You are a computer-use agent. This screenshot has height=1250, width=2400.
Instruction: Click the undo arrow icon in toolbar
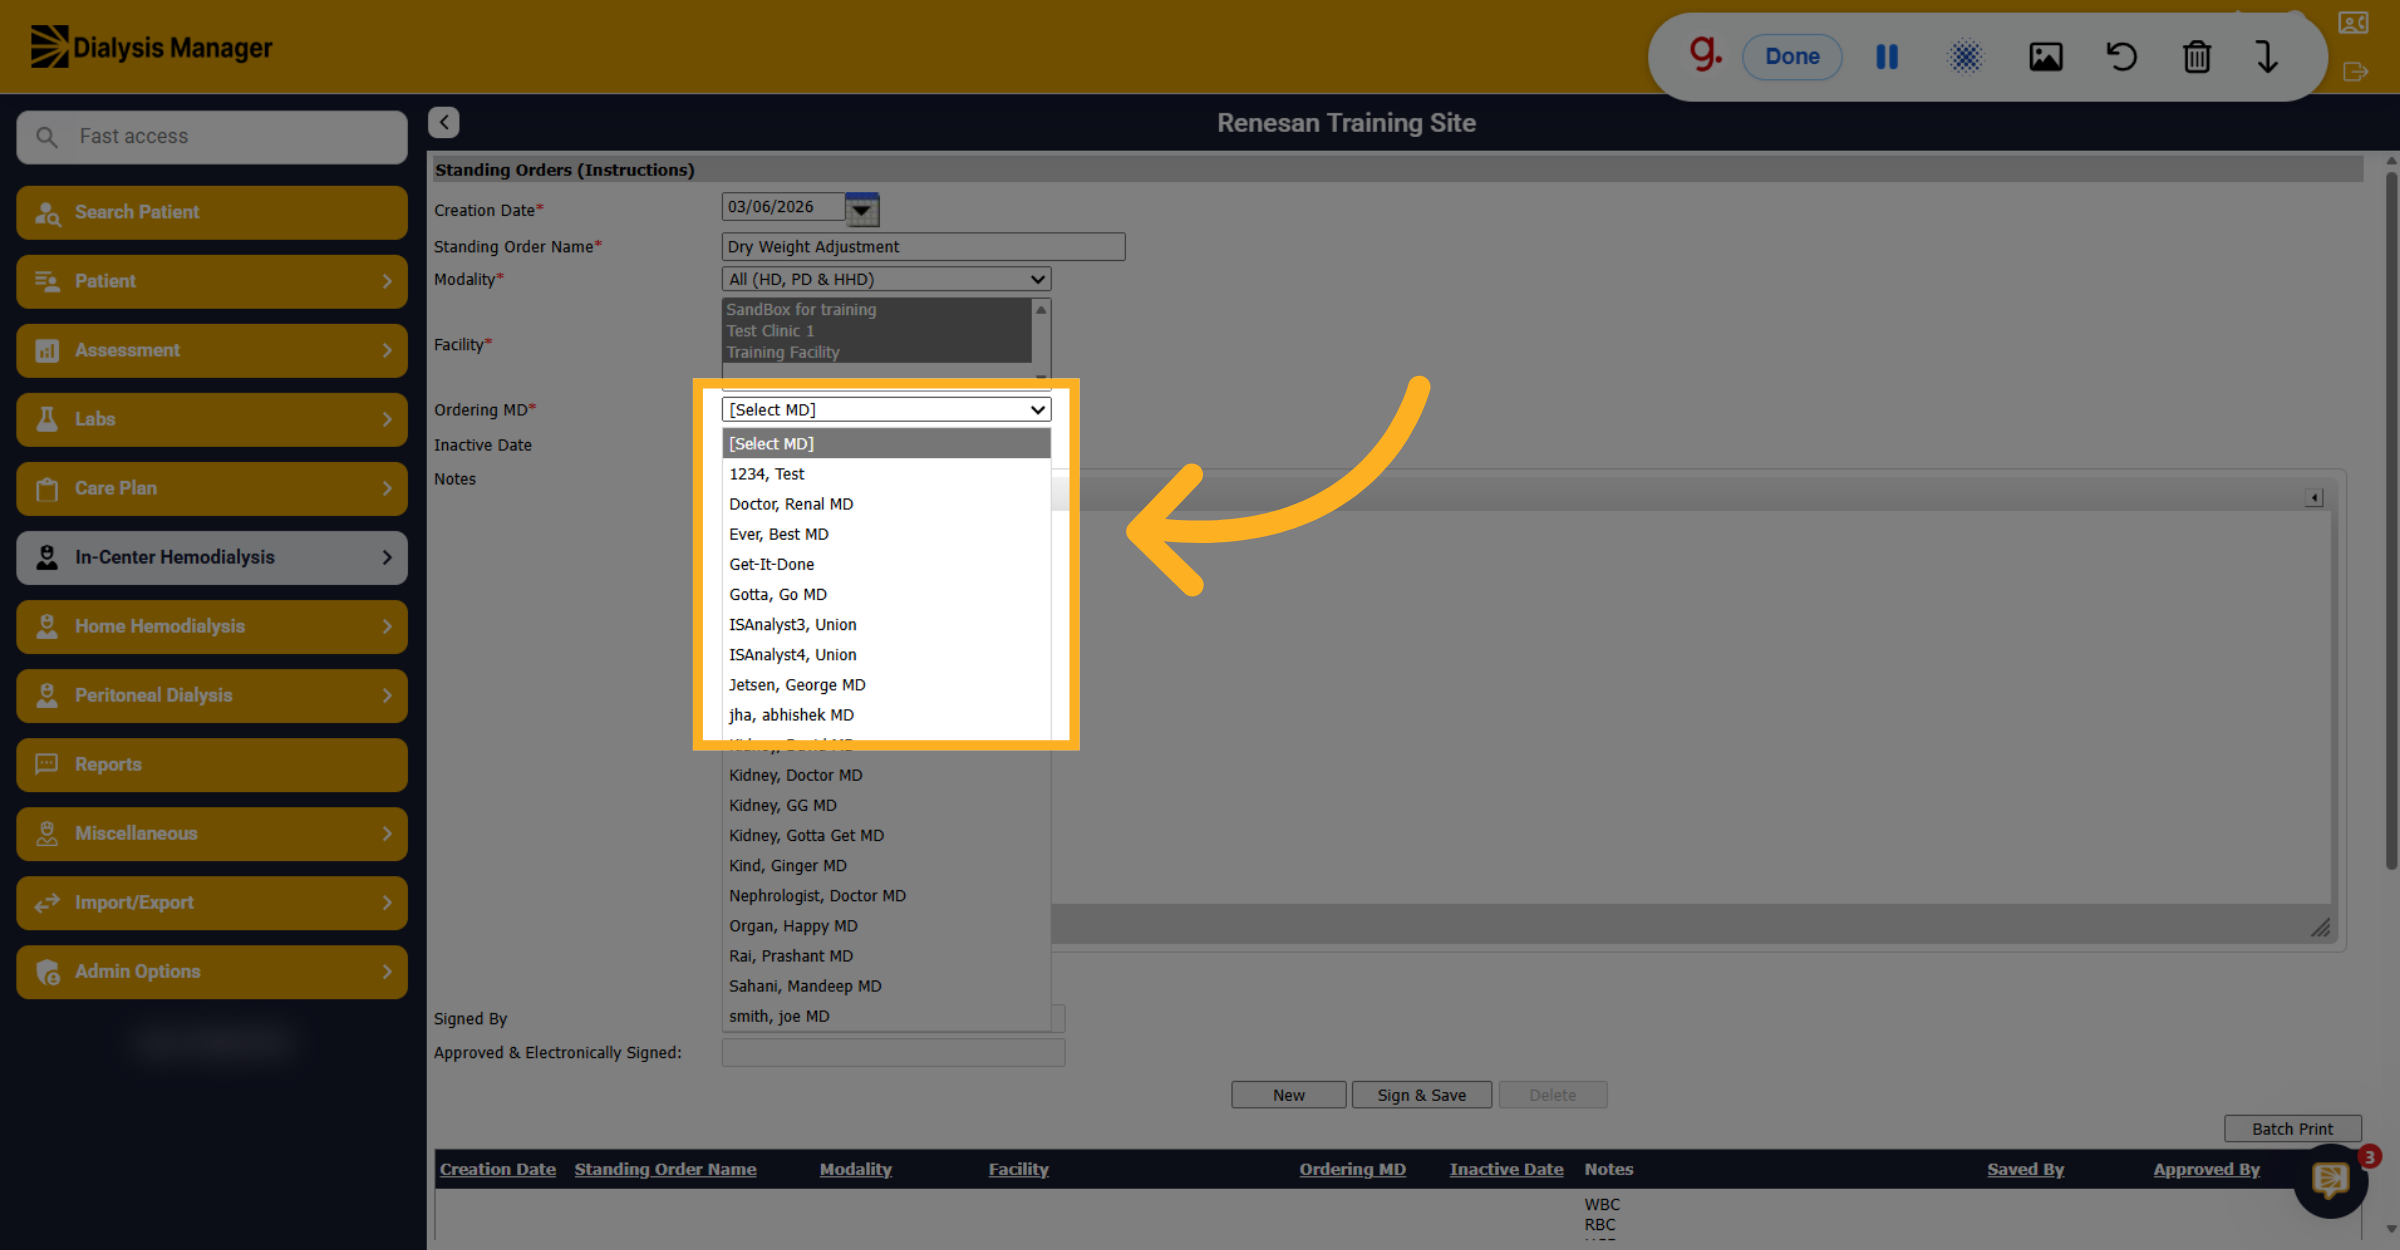click(2121, 57)
